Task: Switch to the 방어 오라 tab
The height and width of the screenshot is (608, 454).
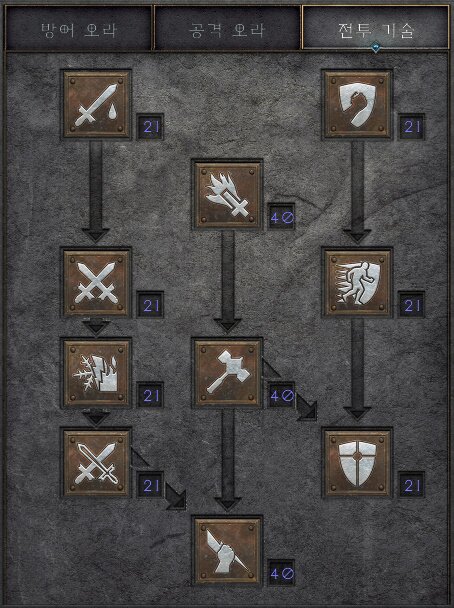Action: [x=79, y=29]
